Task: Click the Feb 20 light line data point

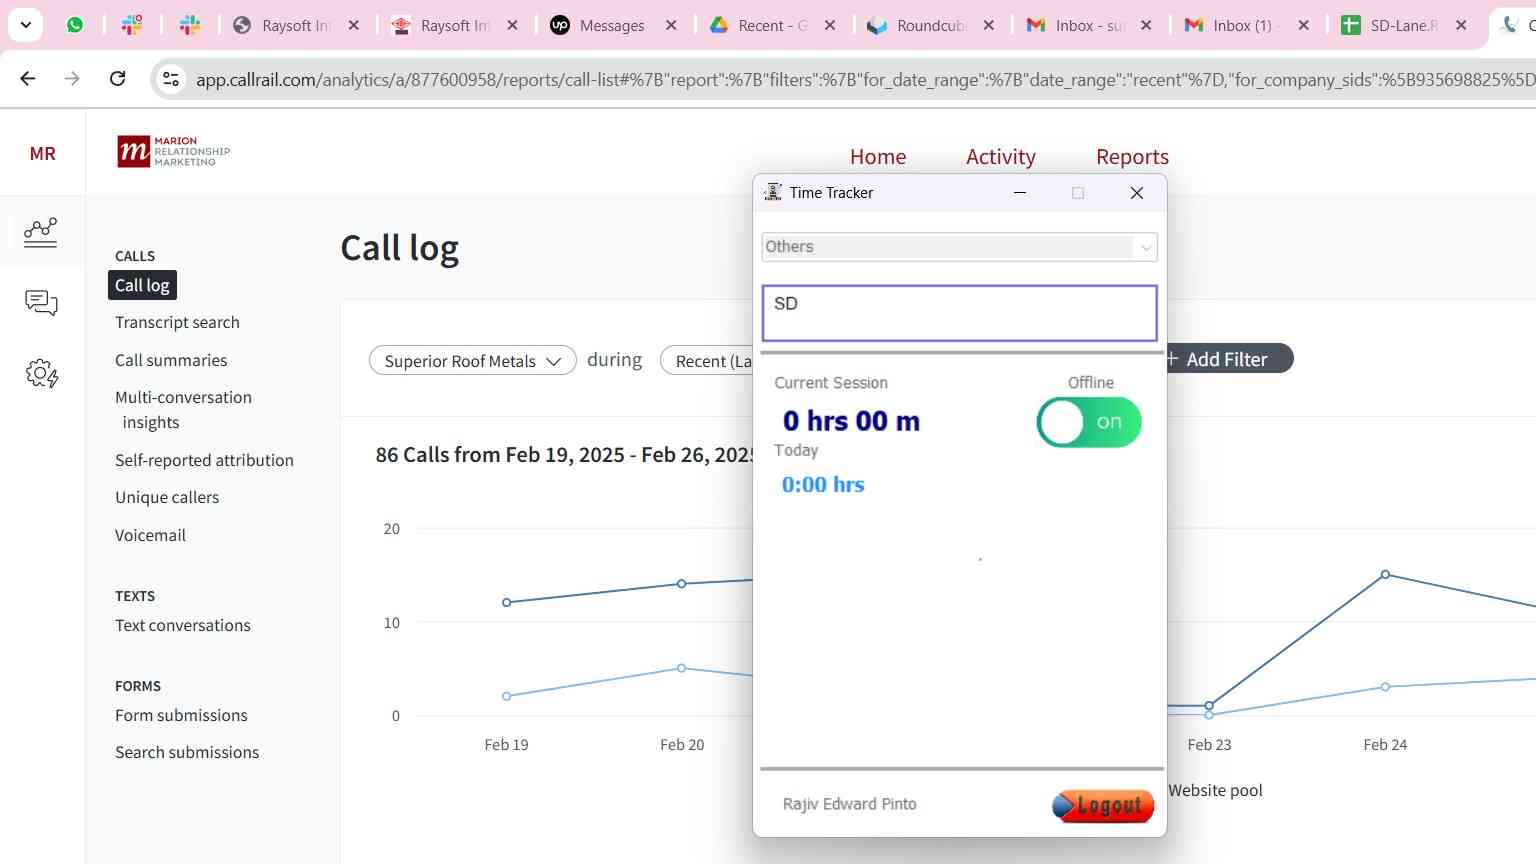Action: tap(682, 668)
